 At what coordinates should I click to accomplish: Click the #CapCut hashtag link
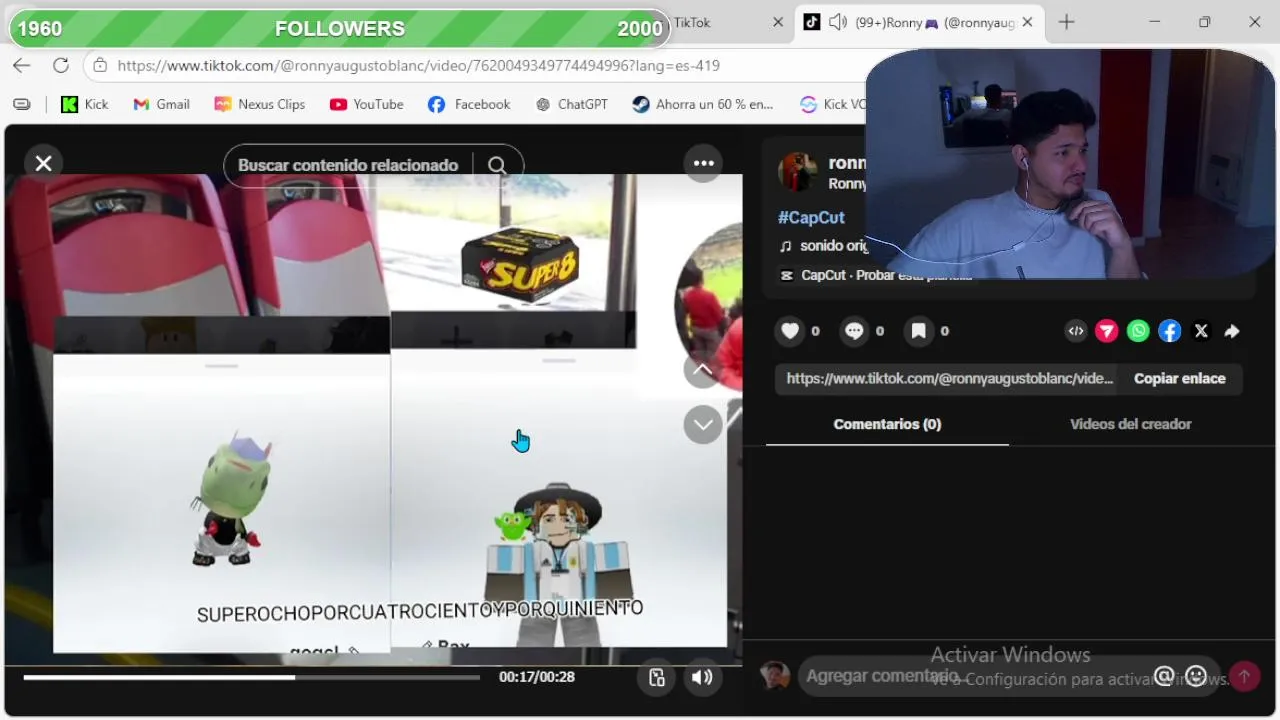pyautogui.click(x=811, y=217)
